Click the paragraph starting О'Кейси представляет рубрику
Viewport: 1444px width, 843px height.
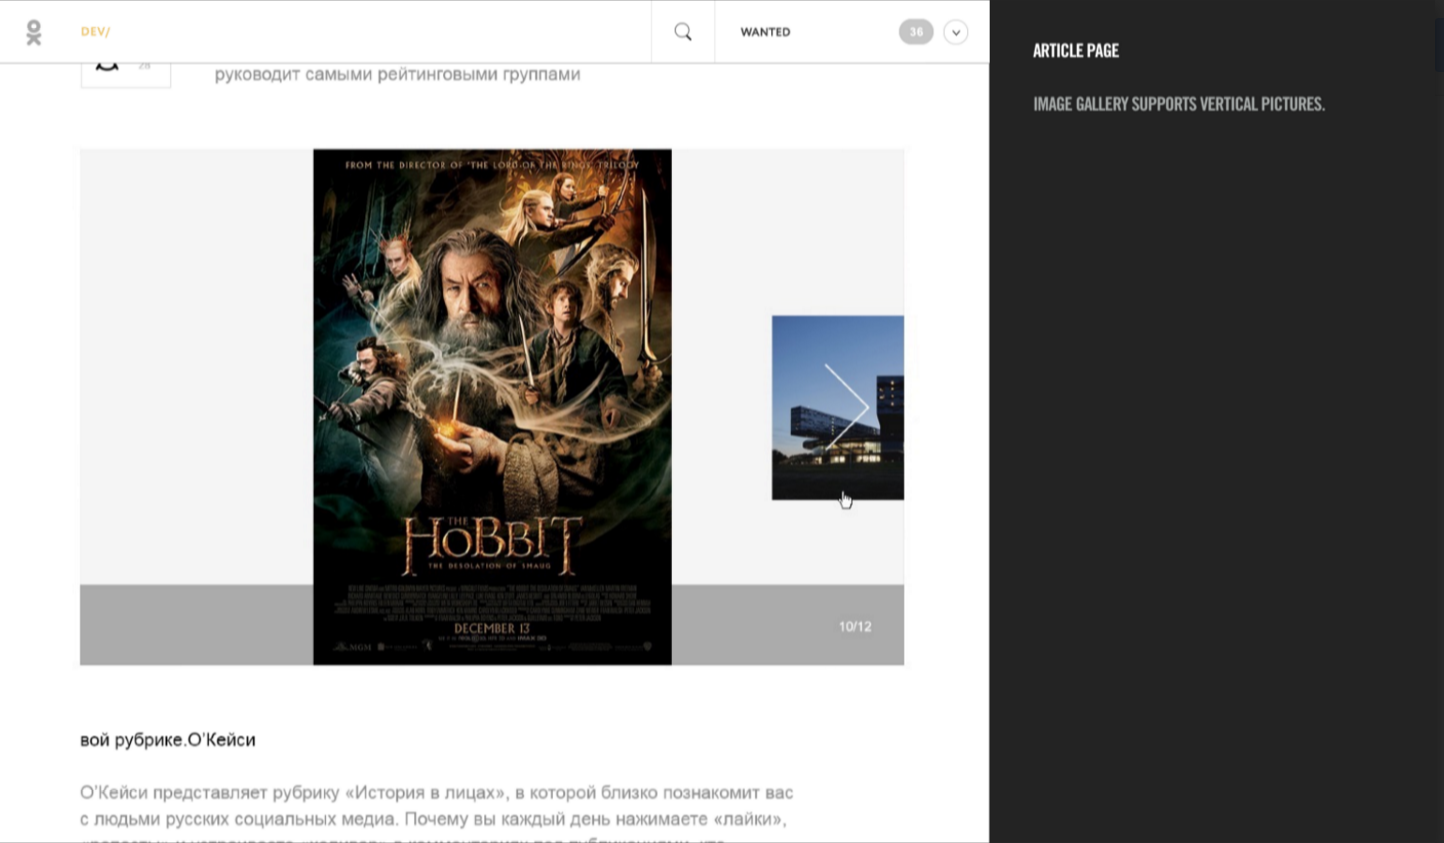coord(436,805)
